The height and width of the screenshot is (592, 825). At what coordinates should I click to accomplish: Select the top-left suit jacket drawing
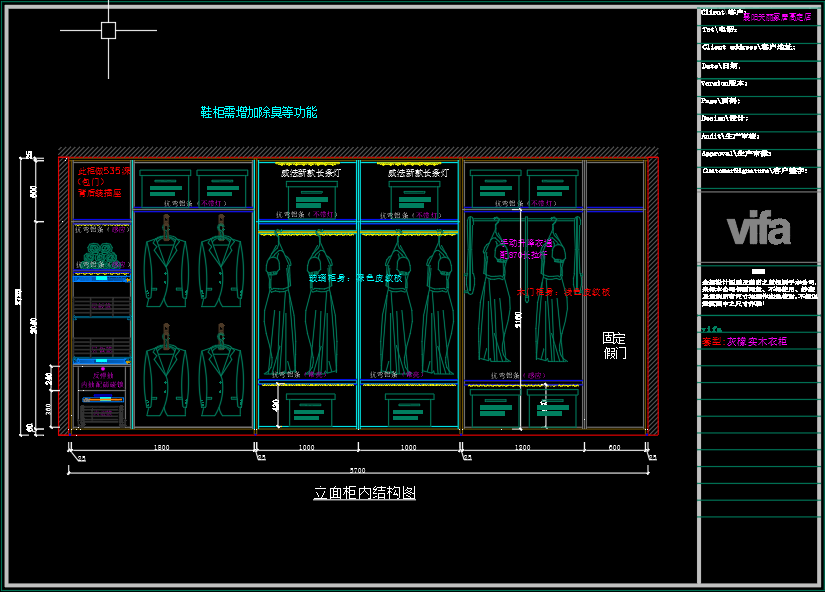pos(165,264)
